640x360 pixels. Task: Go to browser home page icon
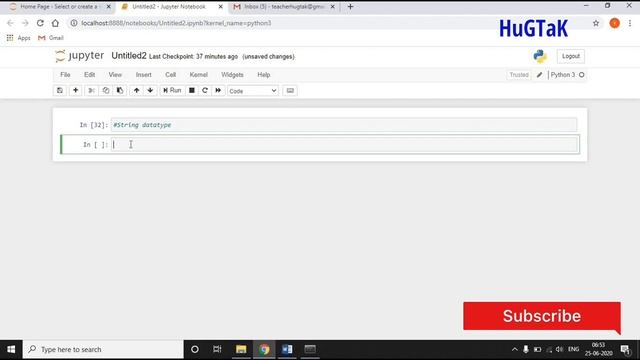[x=55, y=23]
